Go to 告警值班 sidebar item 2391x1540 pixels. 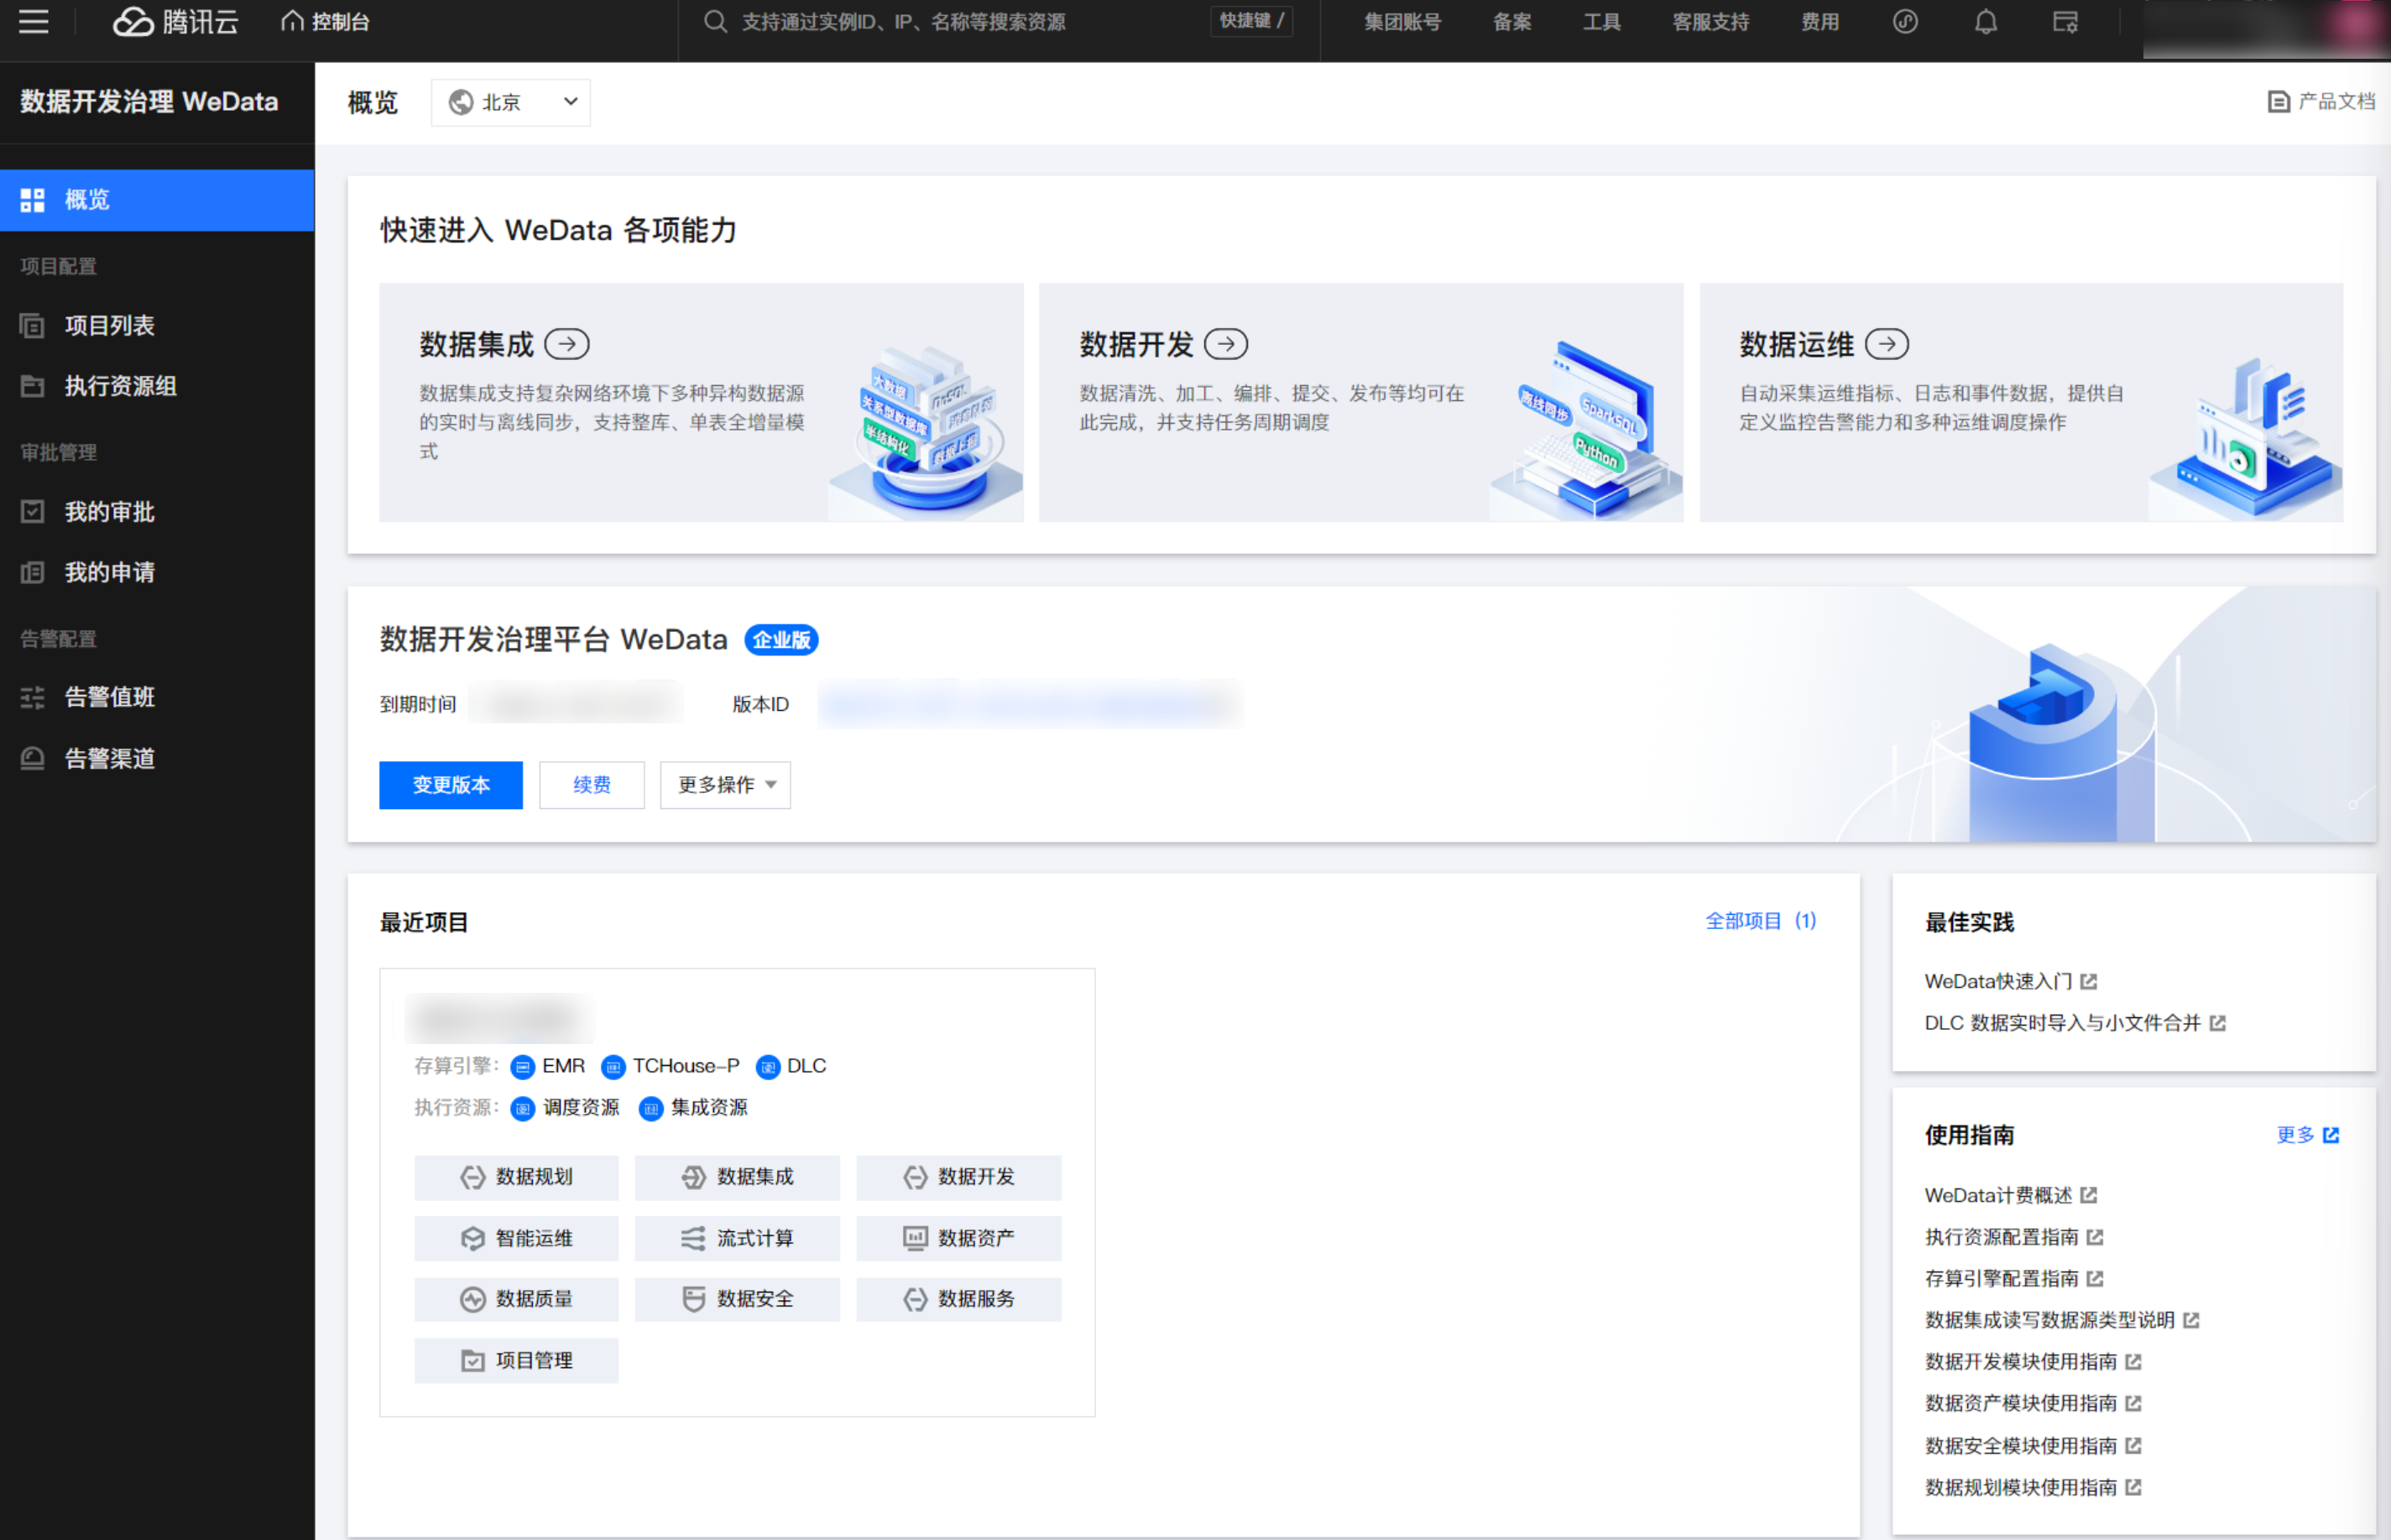coord(109,697)
